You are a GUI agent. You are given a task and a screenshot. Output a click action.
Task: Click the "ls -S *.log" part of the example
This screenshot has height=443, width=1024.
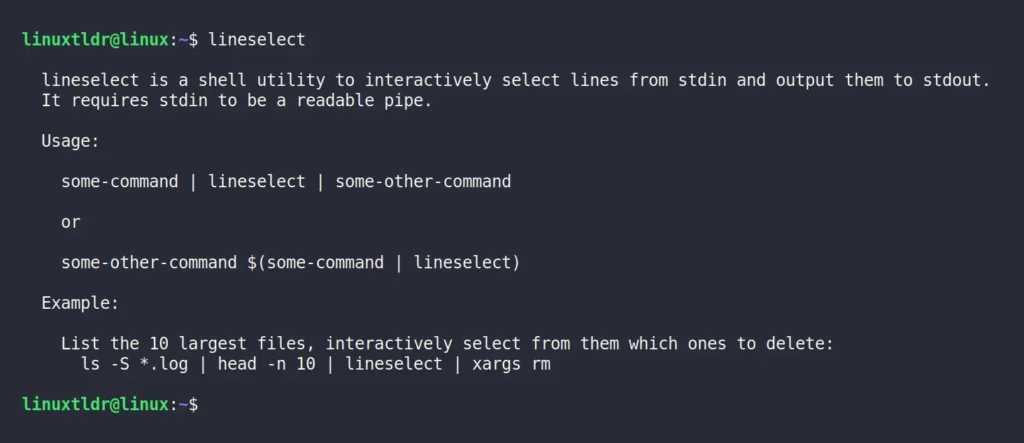[135, 364]
